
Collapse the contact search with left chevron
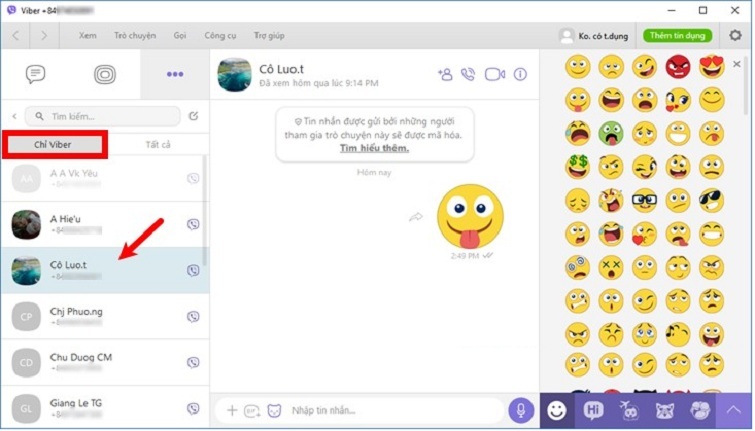(14, 116)
